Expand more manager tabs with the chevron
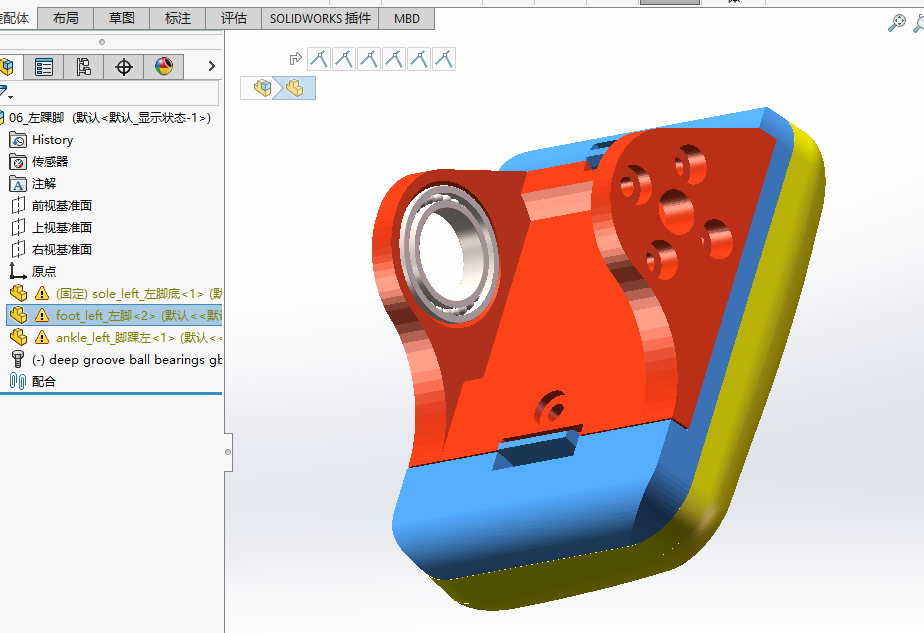Viewport: 924px width, 633px height. coord(212,66)
